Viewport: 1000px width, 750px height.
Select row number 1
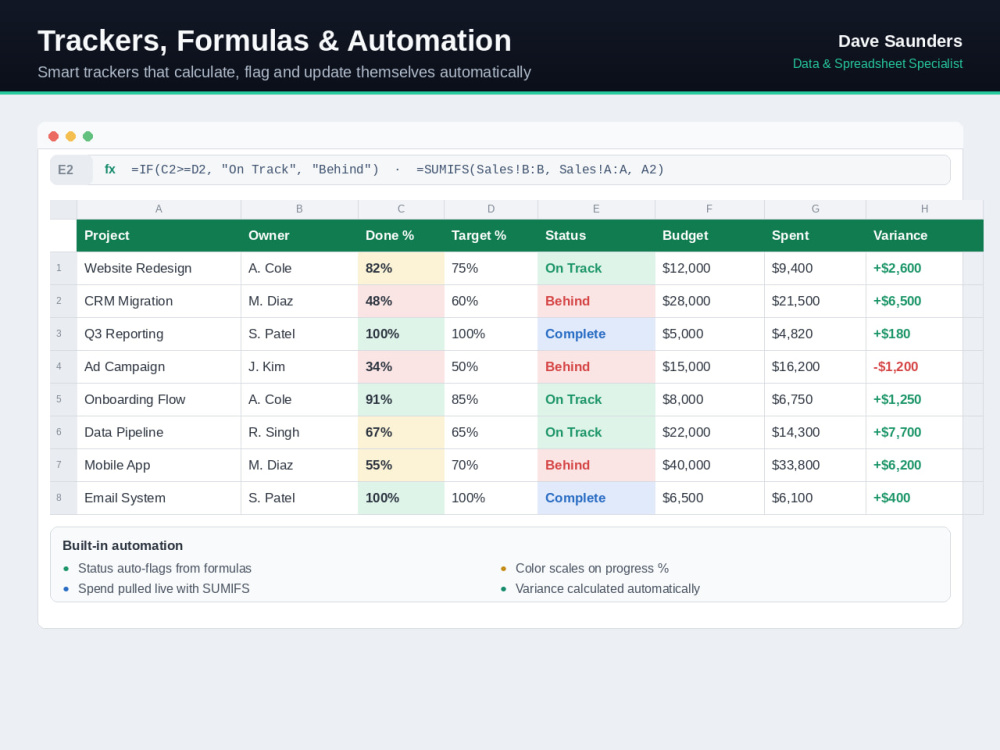63,268
